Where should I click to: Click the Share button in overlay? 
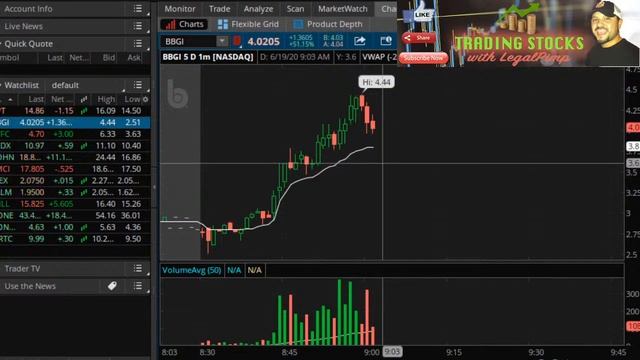[x=418, y=38]
